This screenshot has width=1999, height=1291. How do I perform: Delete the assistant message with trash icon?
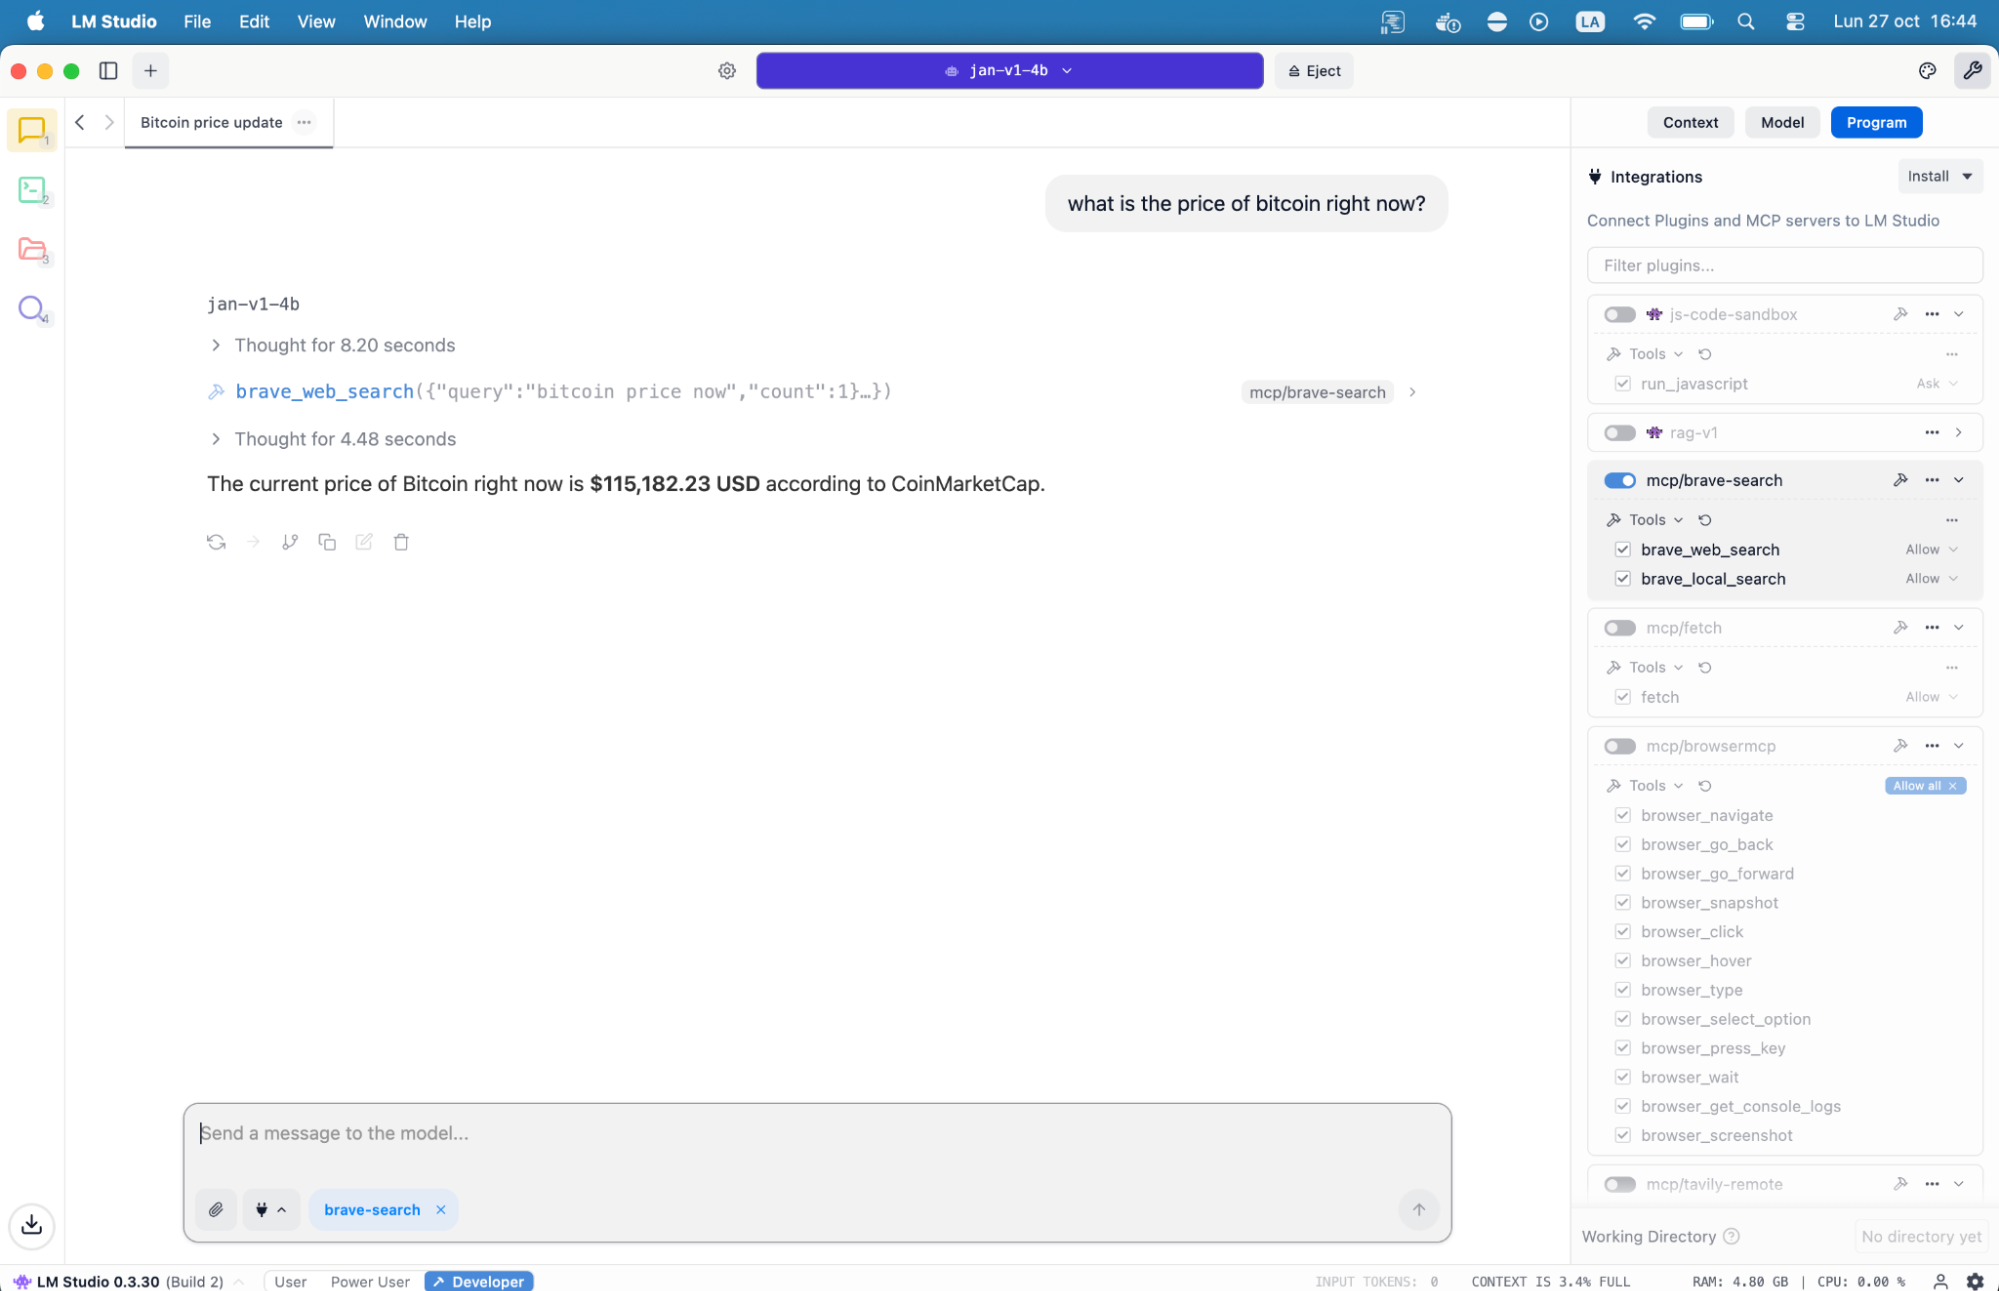[x=401, y=542]
